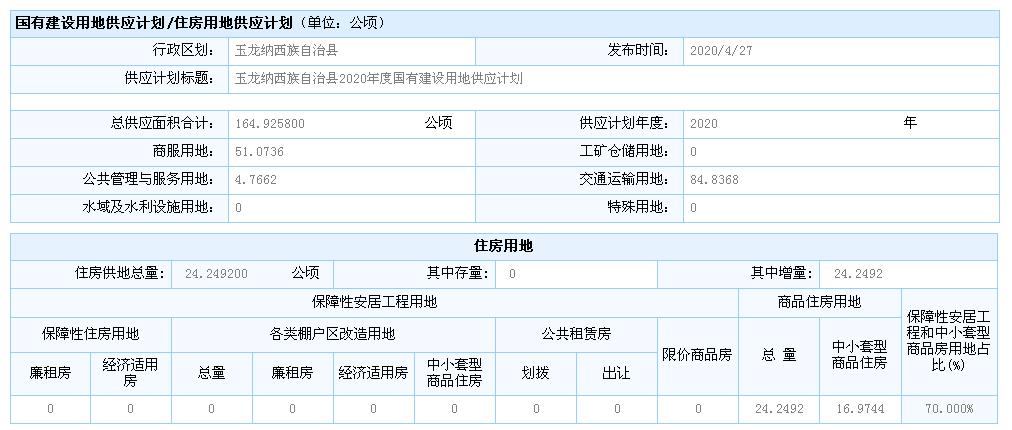Click 24.2492 in the 商品住房用地 总量 column
1012x430 pixels.
pyautogui.click(x=779, y=409)
